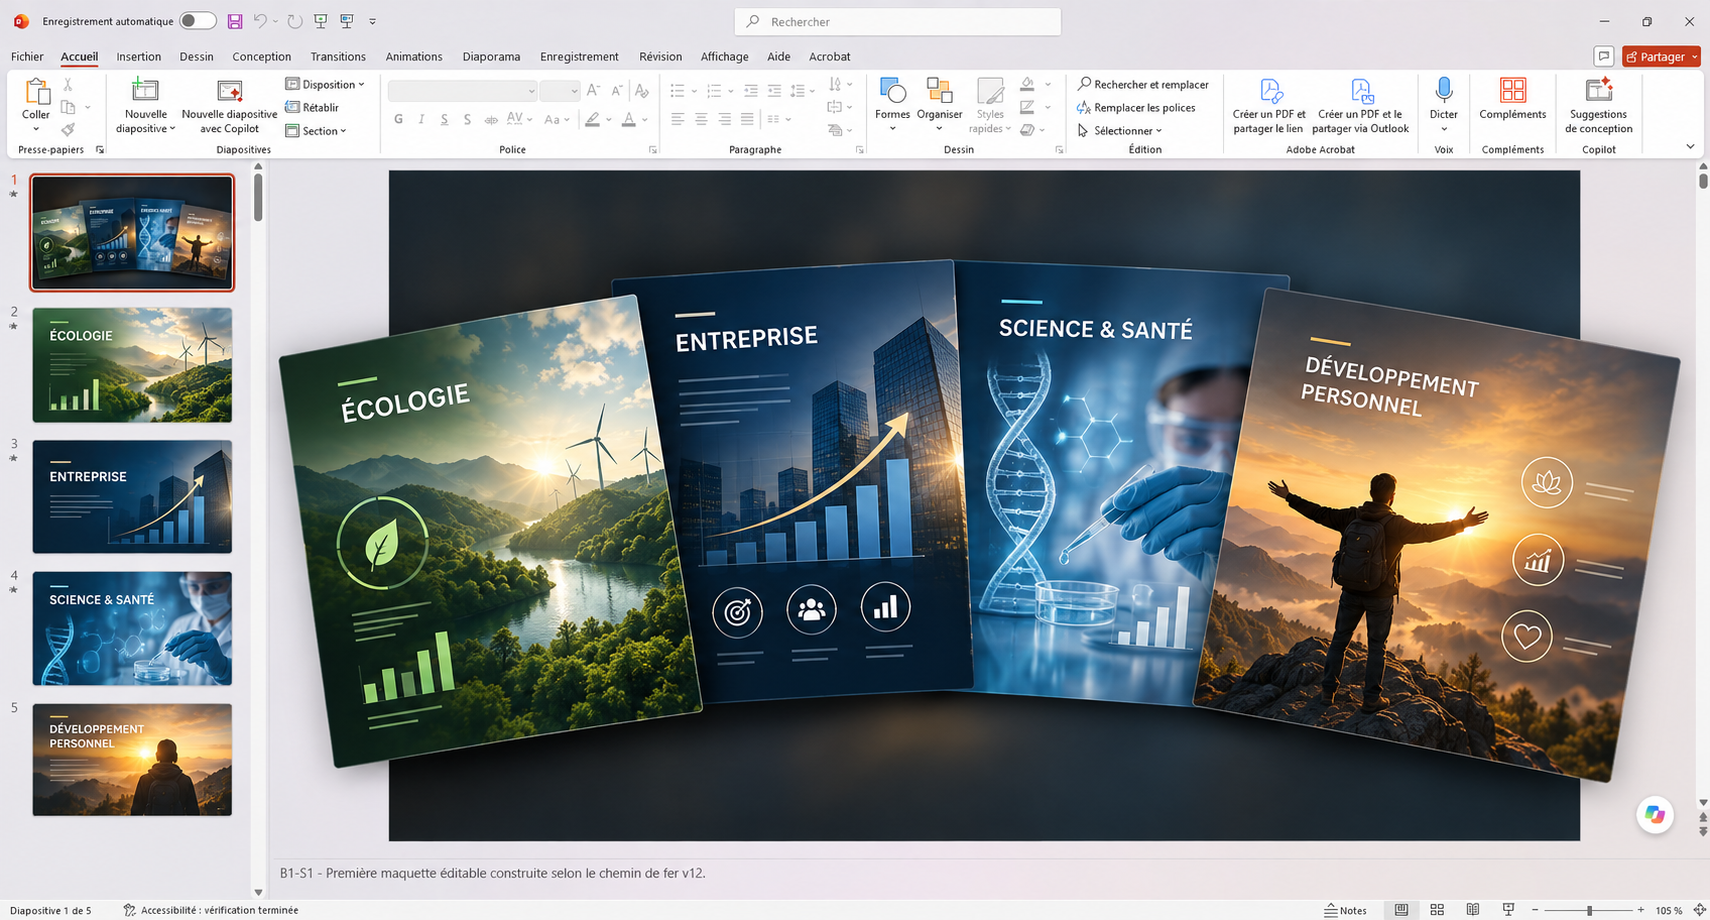Viewport: 1710px width, 920px height.
Task: Open the text highlight color dropdown
Action: pyautogui.click(x=608, y=119)
